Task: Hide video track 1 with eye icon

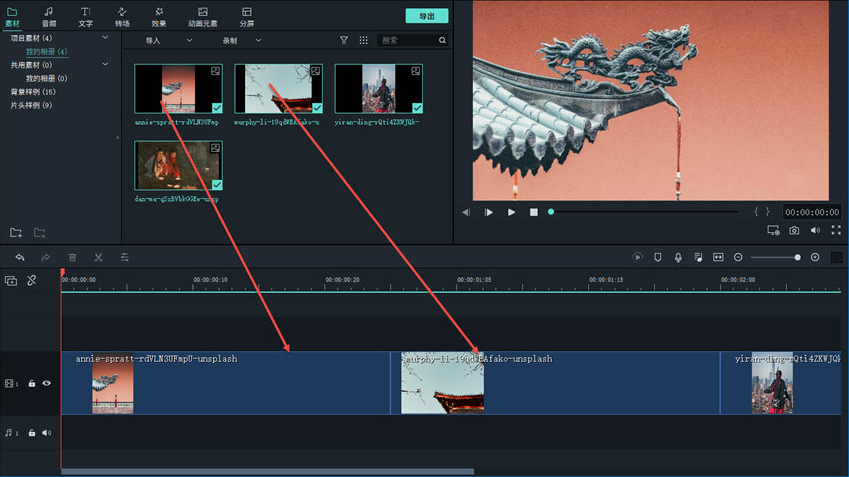Action: [x=46, y=383]
